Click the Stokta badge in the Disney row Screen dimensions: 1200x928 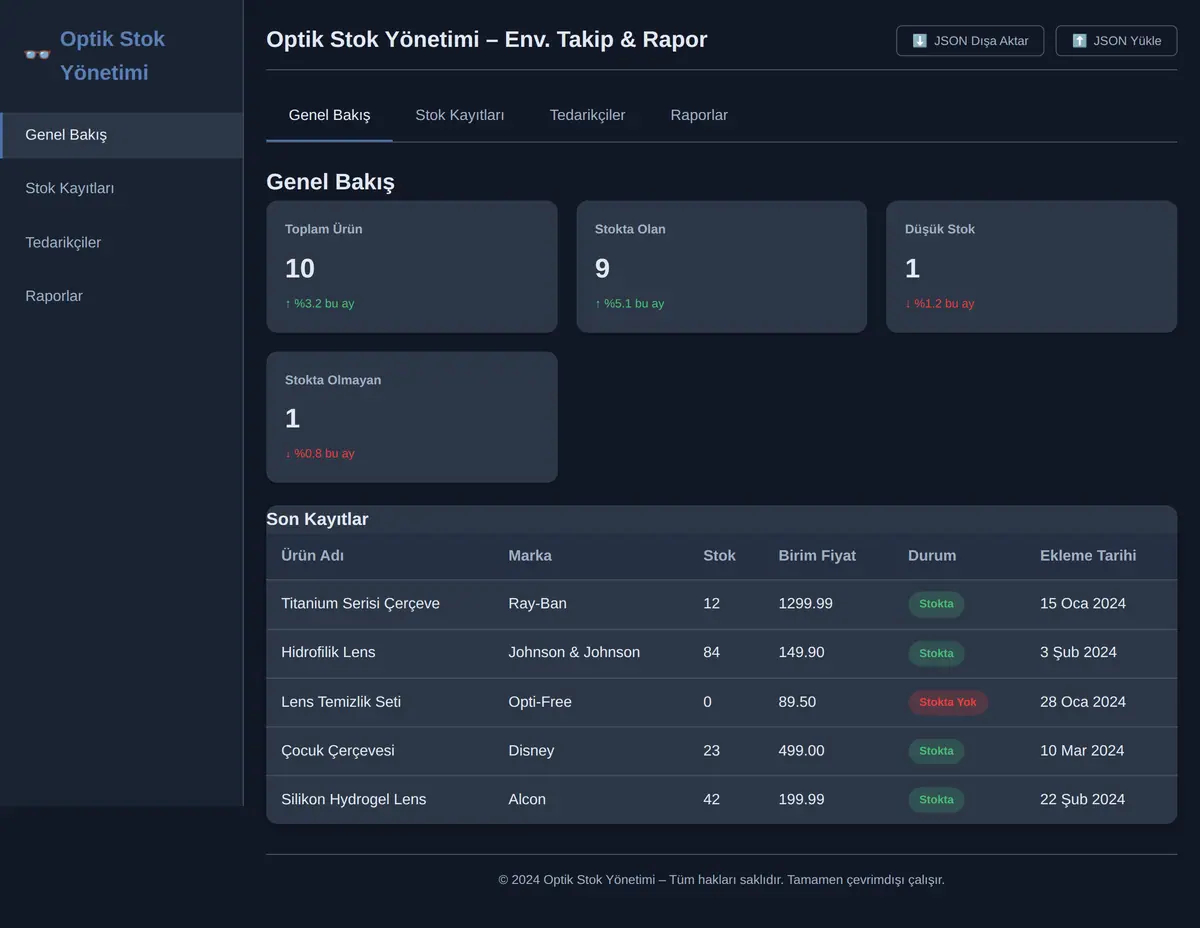tap(936, 751)
